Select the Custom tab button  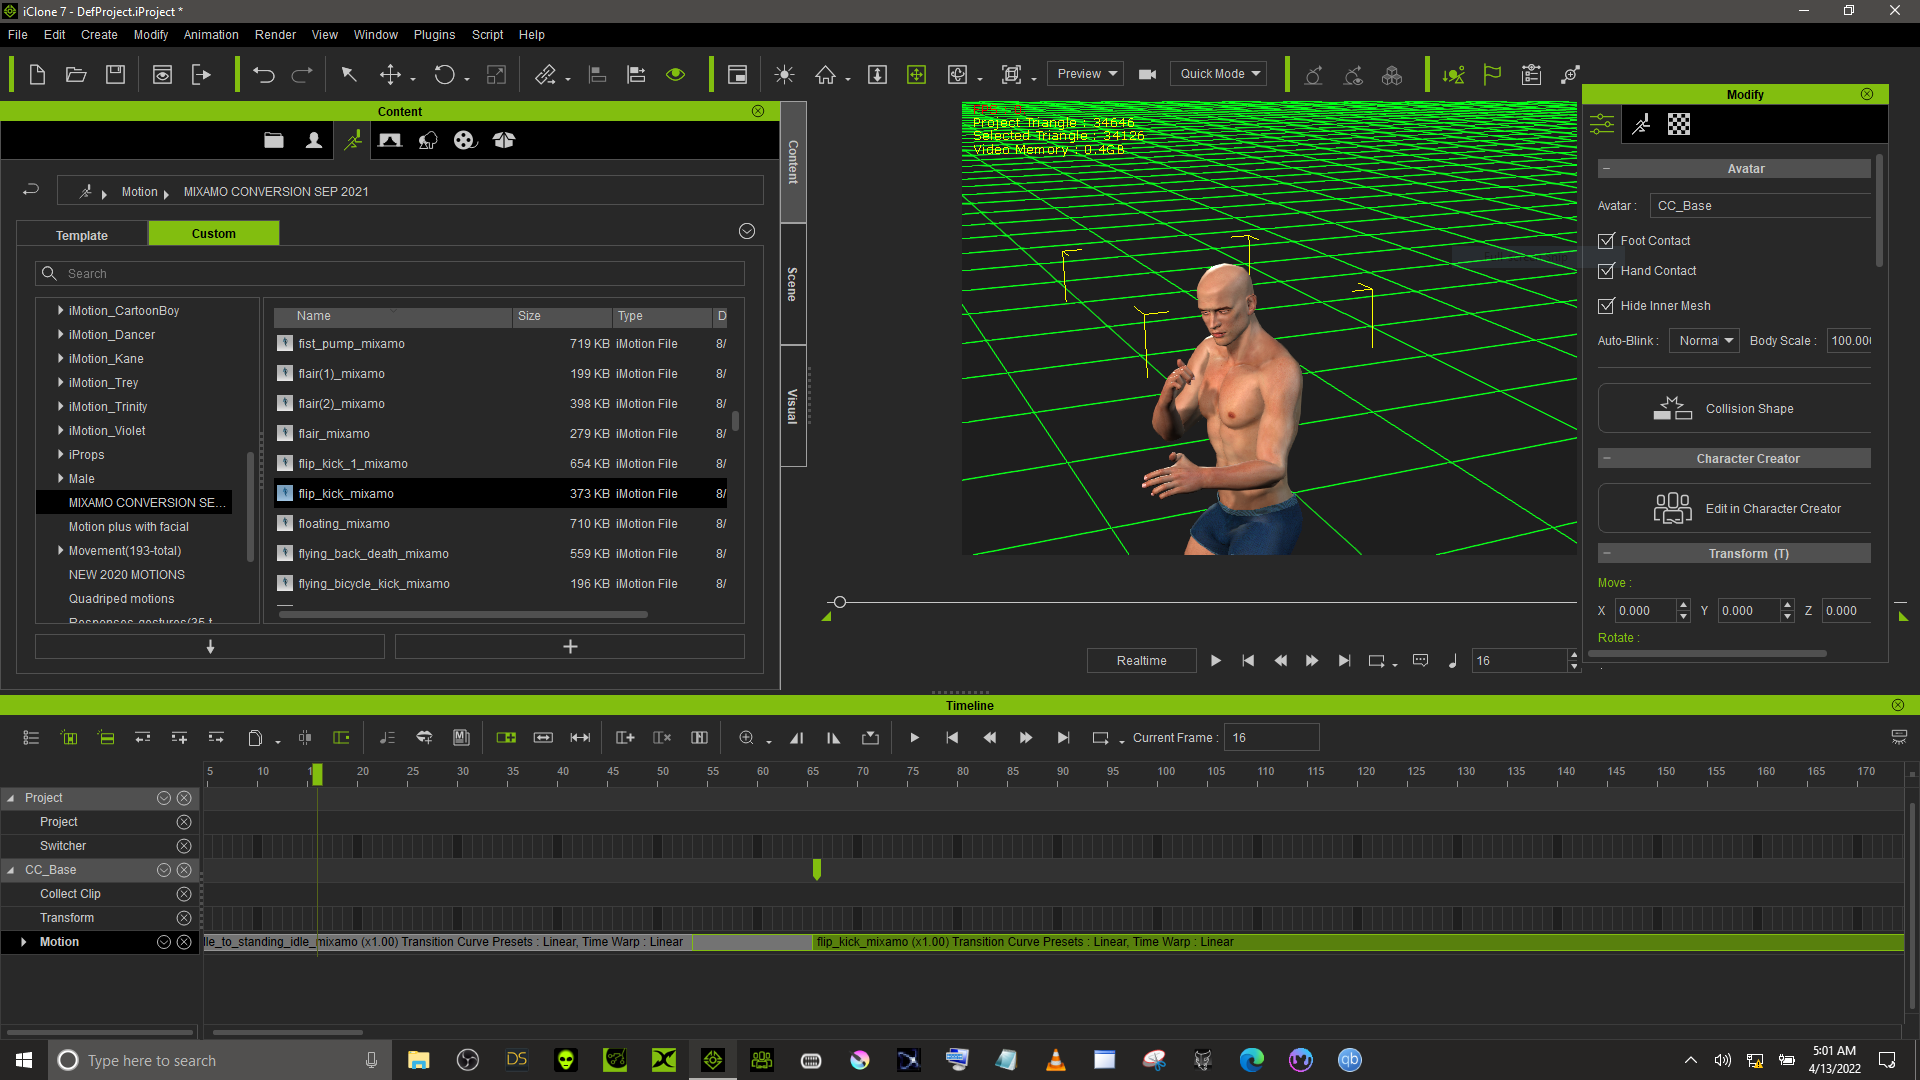tap(214, 234)
